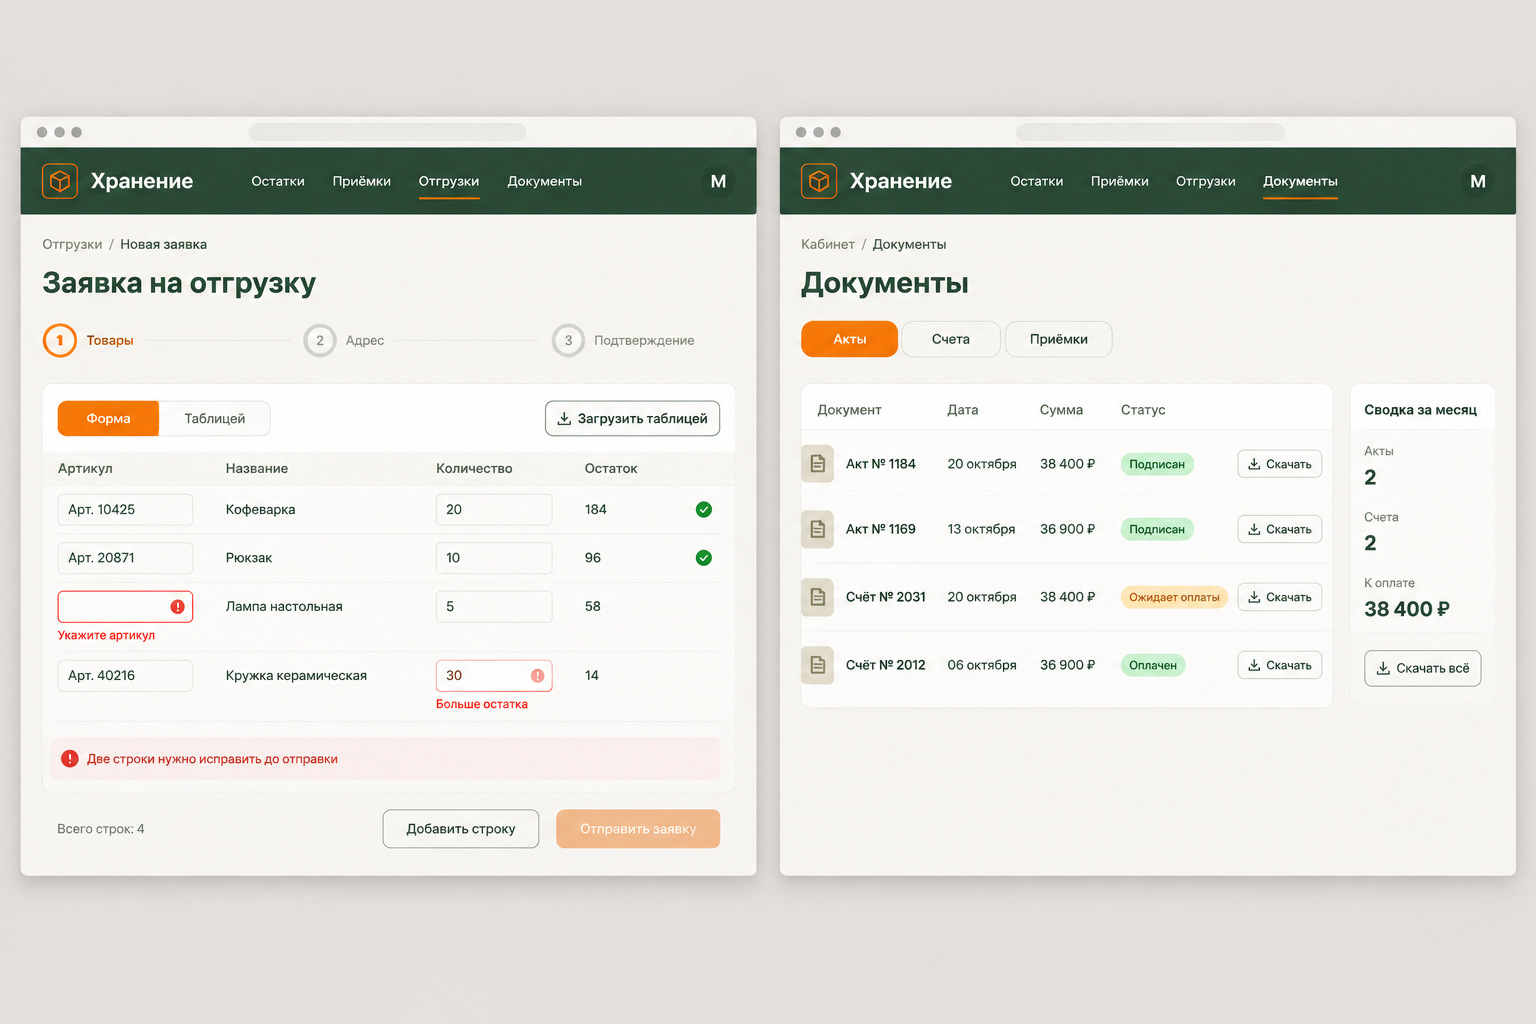
Task: Click the Оплачен status badge
Action: 1153,665
